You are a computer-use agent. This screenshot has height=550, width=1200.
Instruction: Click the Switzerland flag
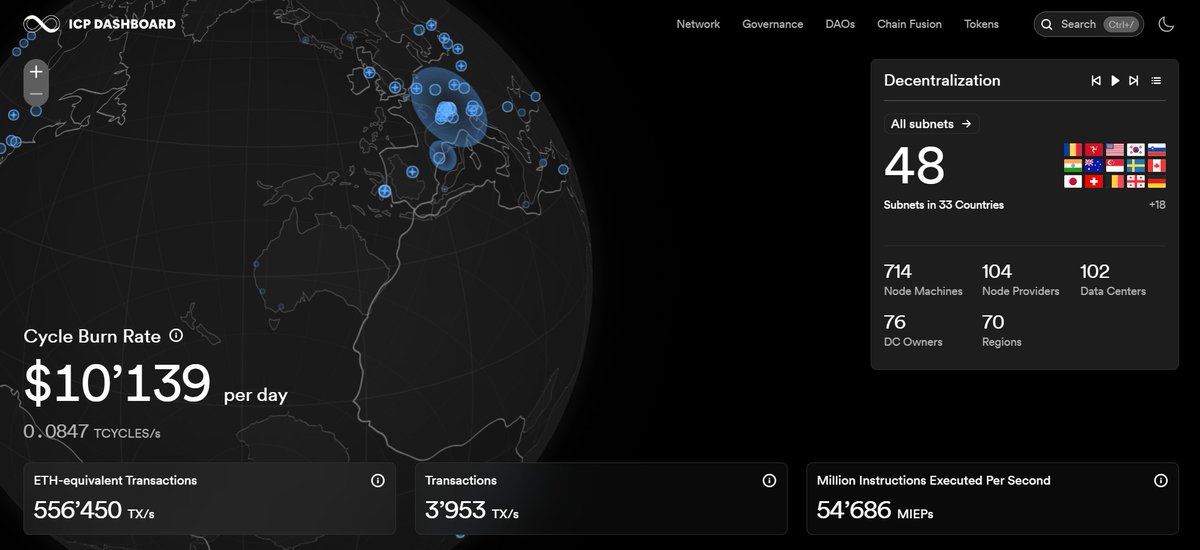point(1094,182)
